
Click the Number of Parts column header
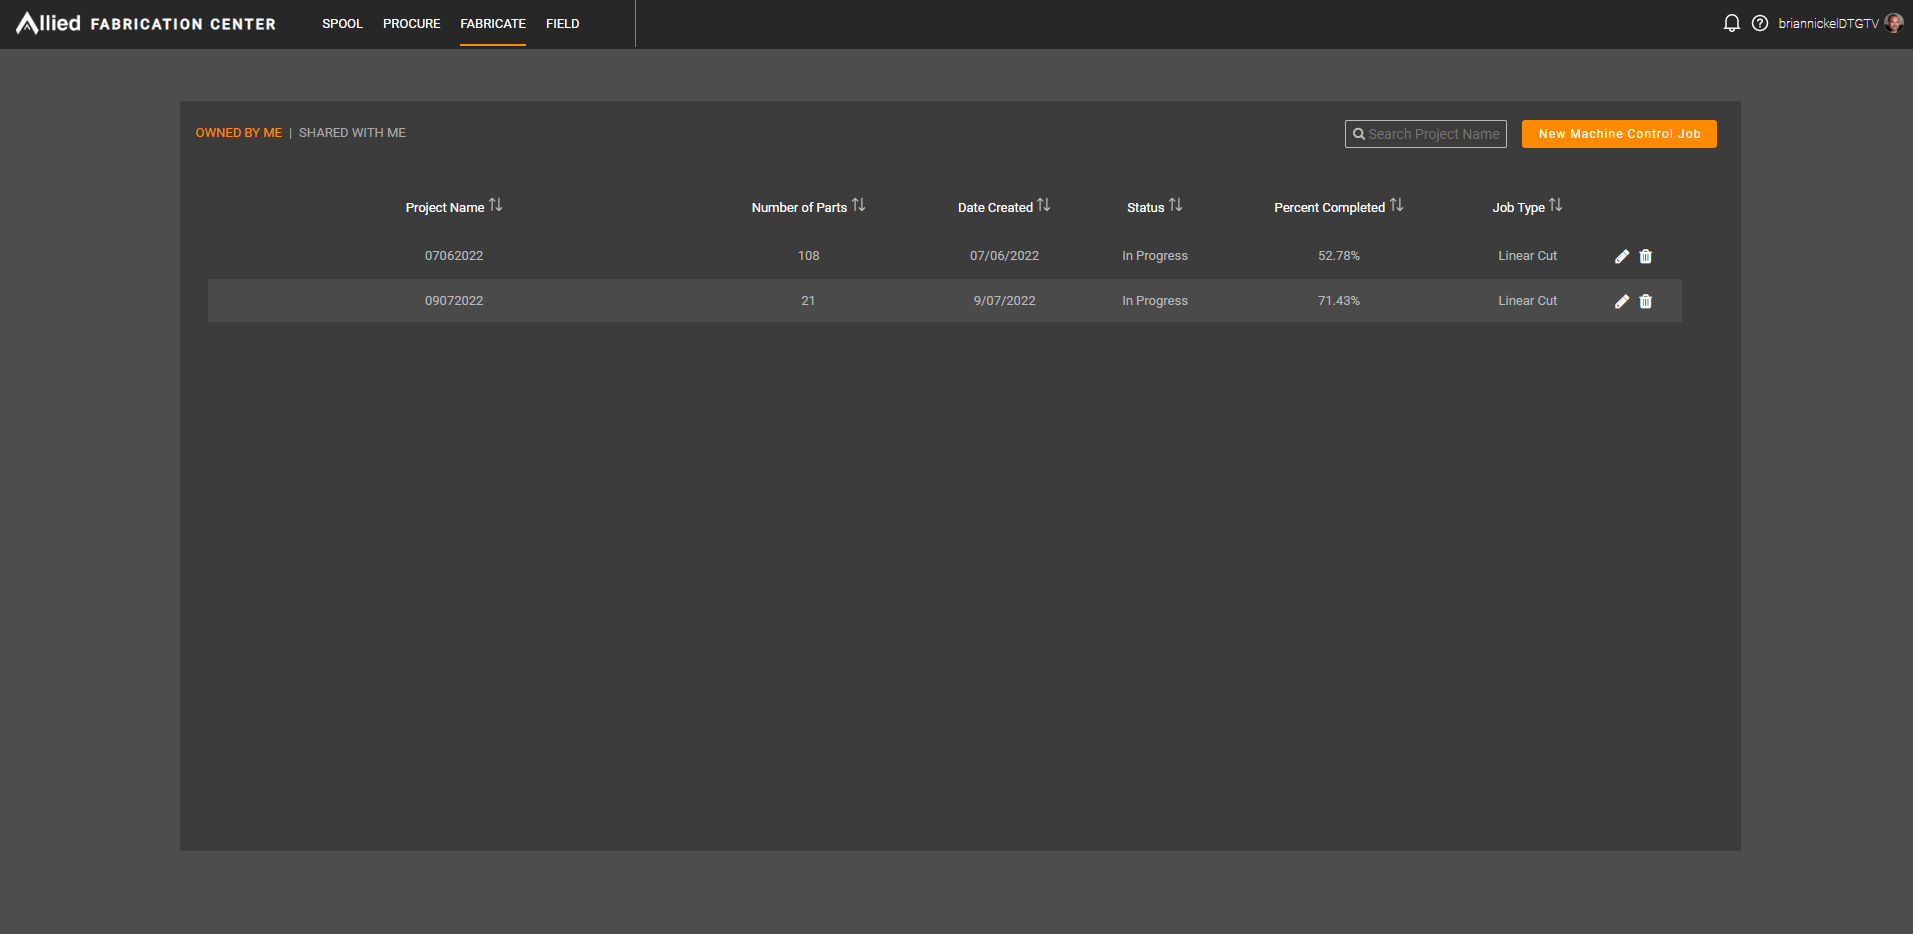[x=799, y=208]
